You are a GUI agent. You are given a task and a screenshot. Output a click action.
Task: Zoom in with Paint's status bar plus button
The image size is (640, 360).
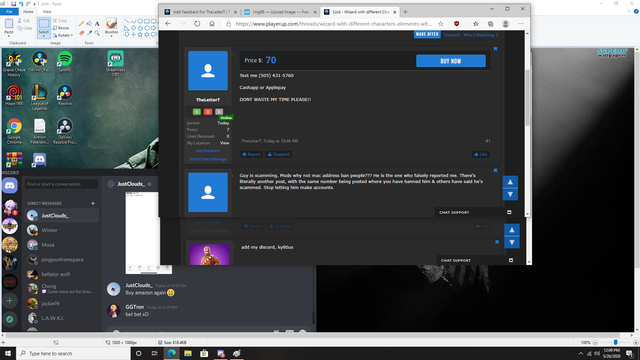click(636, 342)
